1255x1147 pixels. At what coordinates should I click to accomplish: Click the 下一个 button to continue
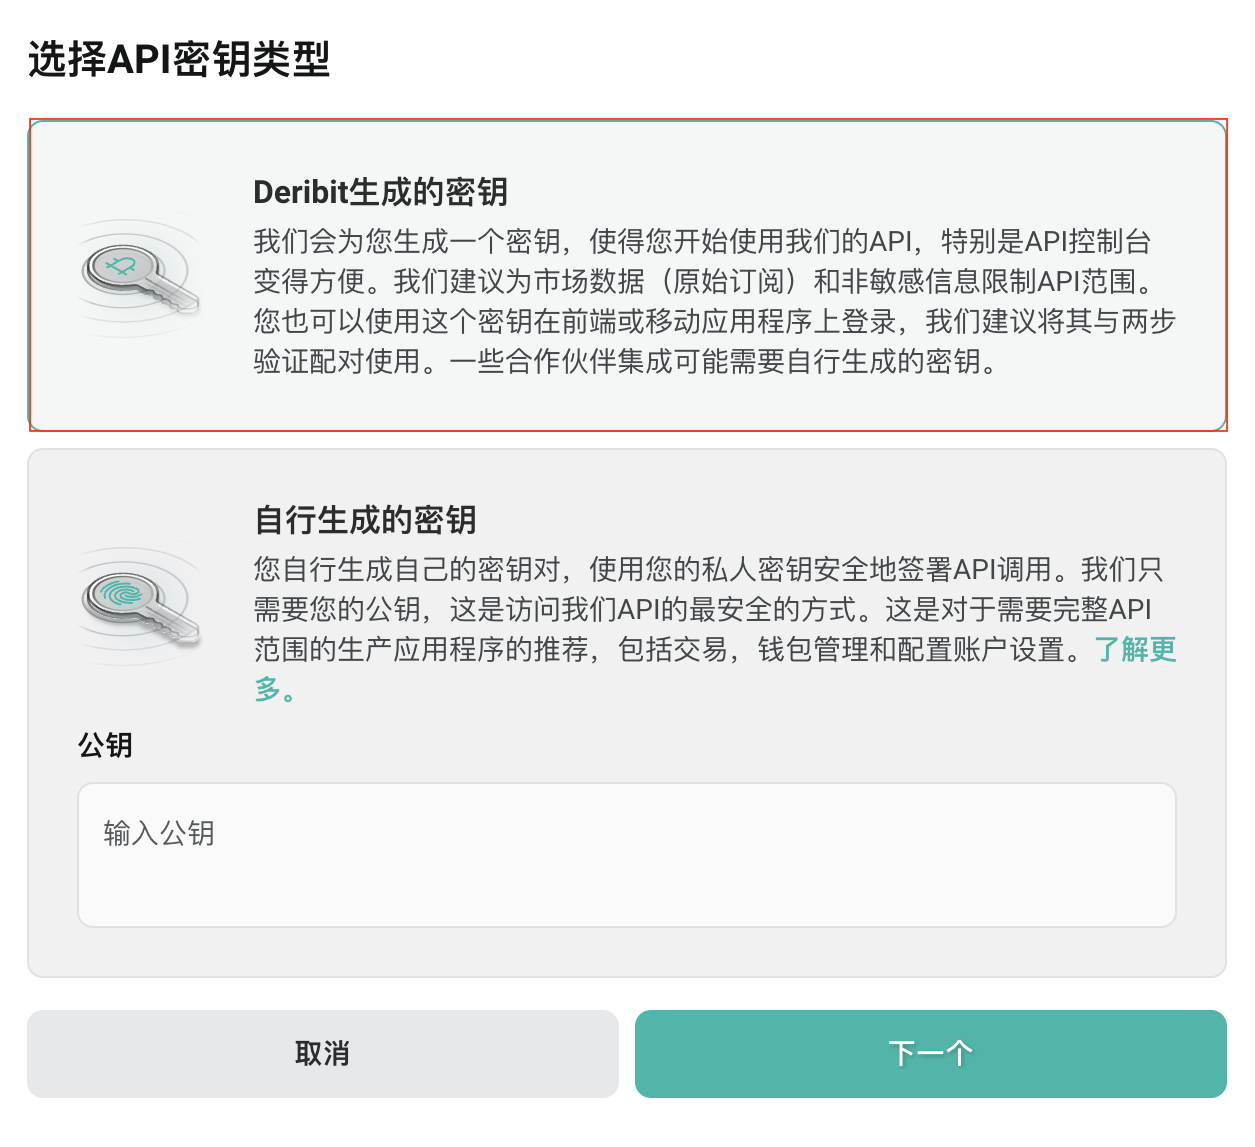(932, 1054)
